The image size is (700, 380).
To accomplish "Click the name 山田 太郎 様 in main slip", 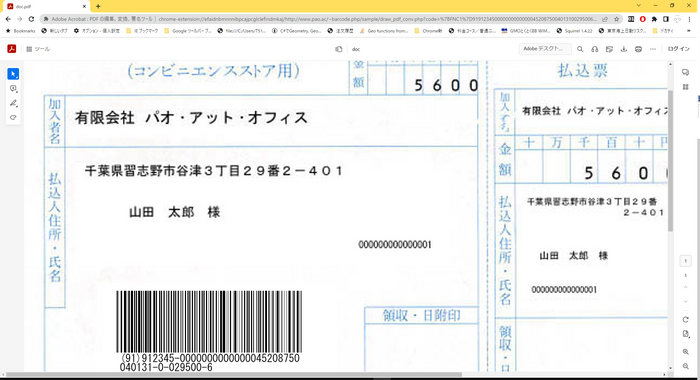I will 175,212.
